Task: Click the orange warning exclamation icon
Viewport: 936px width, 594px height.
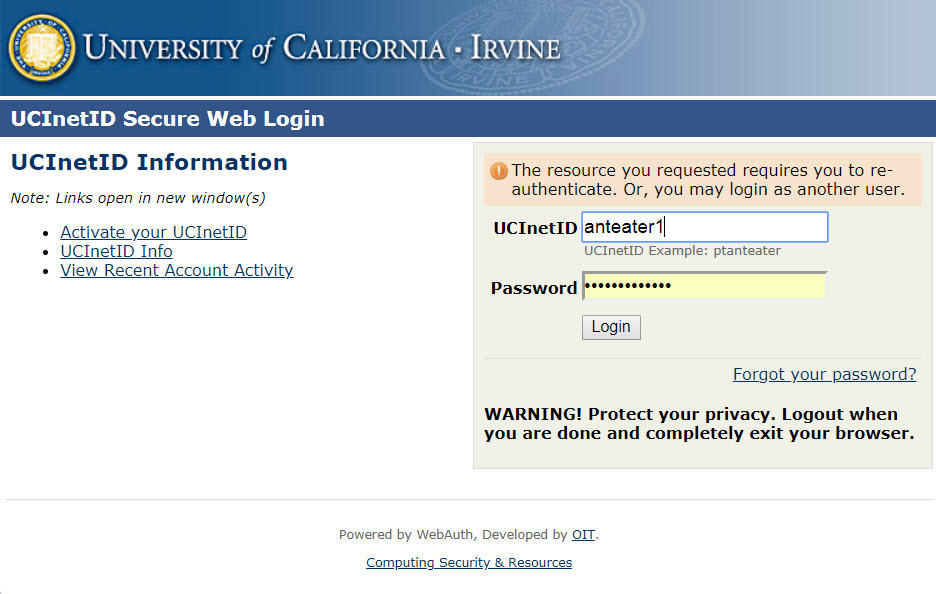Action: click(498, 171)
